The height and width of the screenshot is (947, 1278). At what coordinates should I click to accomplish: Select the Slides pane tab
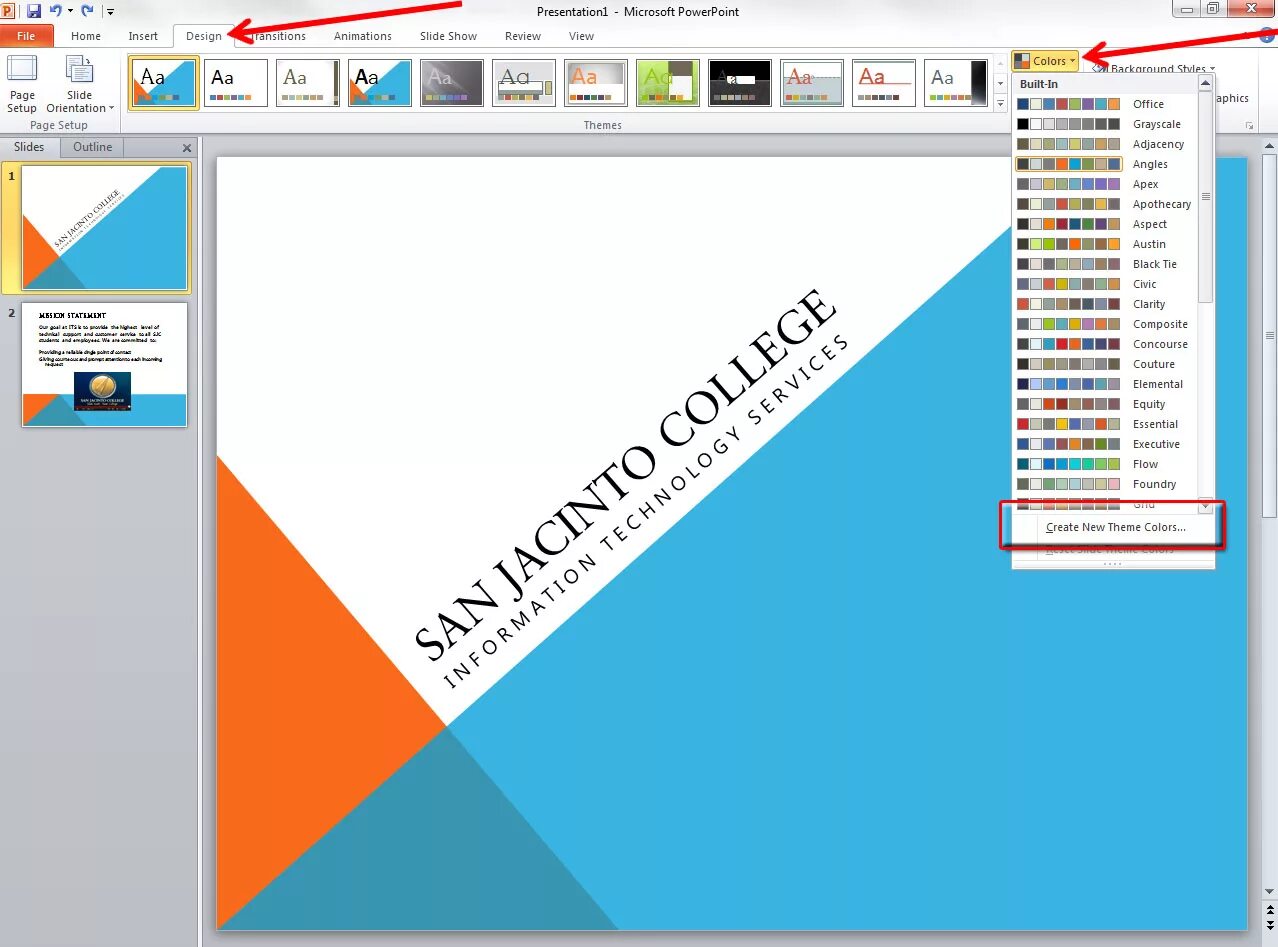tap(29, 147)
